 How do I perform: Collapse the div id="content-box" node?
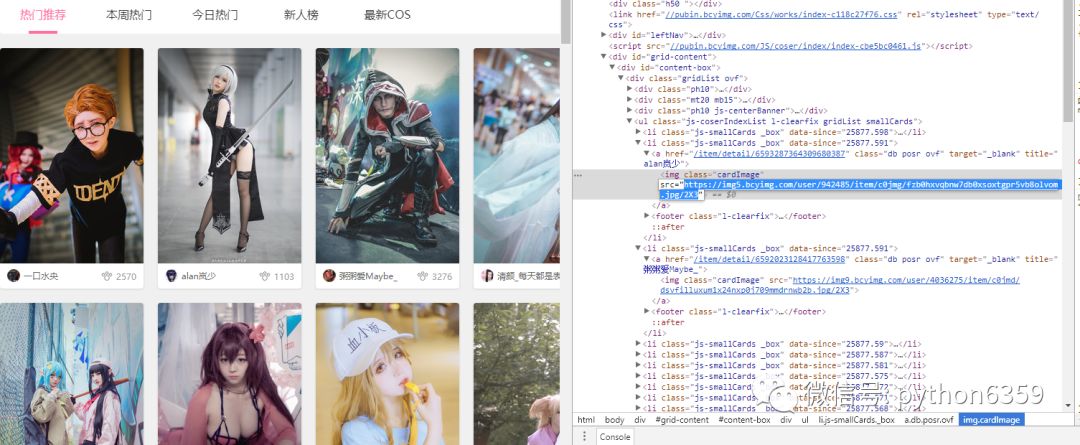point(612,68)
